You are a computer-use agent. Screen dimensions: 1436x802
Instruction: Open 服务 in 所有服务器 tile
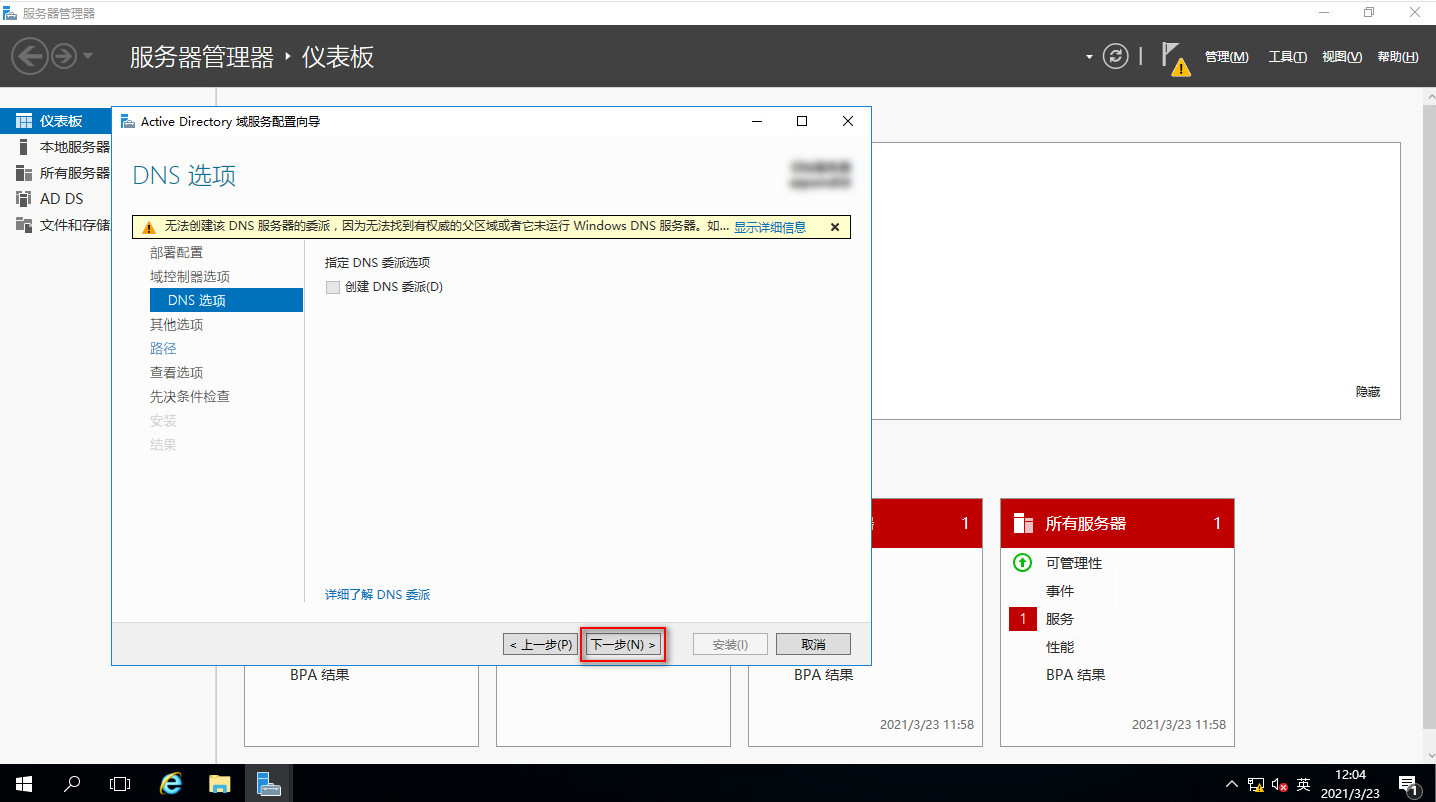pyautogui.click(x=1060, y=619)
